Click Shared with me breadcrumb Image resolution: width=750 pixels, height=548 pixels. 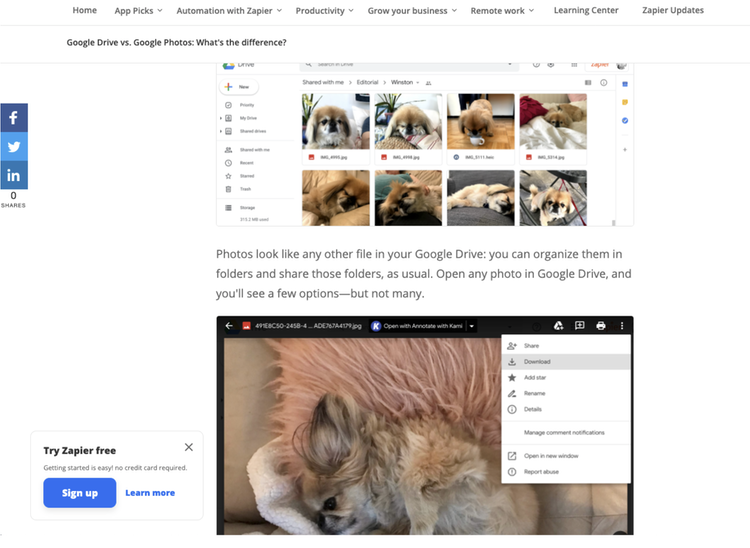pos(323,82)
